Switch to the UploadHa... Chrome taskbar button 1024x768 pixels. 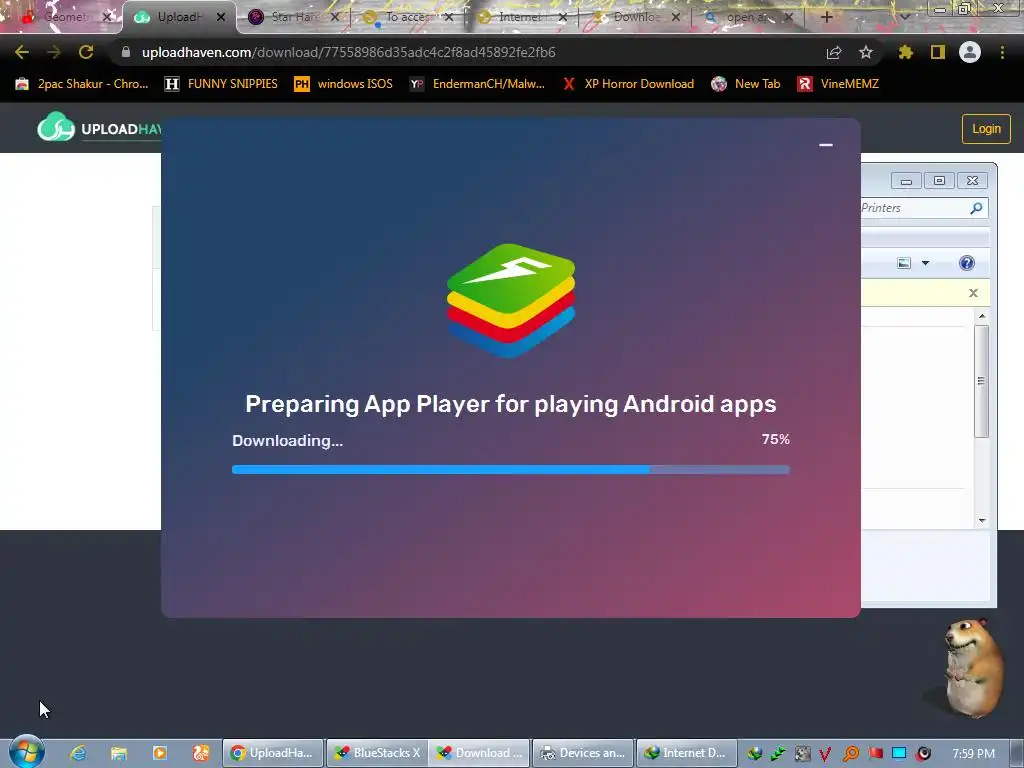(273, 753)
